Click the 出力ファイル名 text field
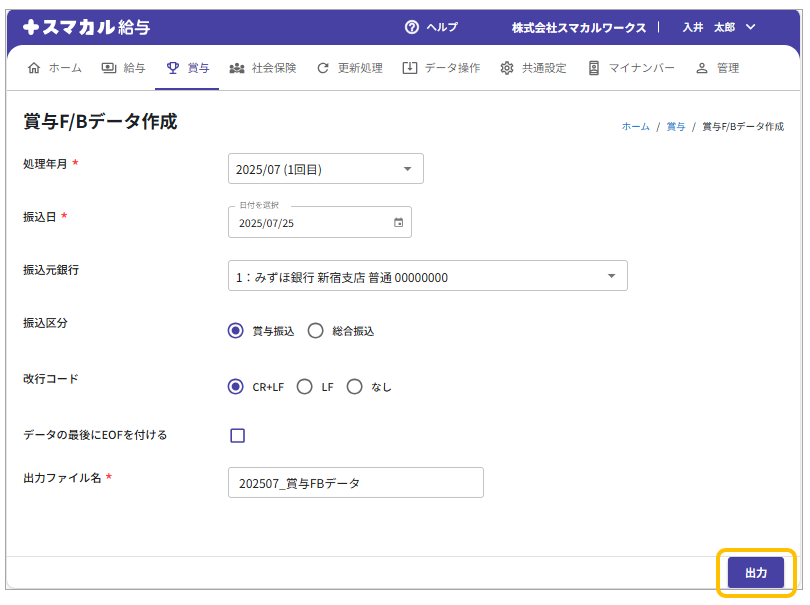The width and height of the screenshot is (810, 605). pos(355,483)
